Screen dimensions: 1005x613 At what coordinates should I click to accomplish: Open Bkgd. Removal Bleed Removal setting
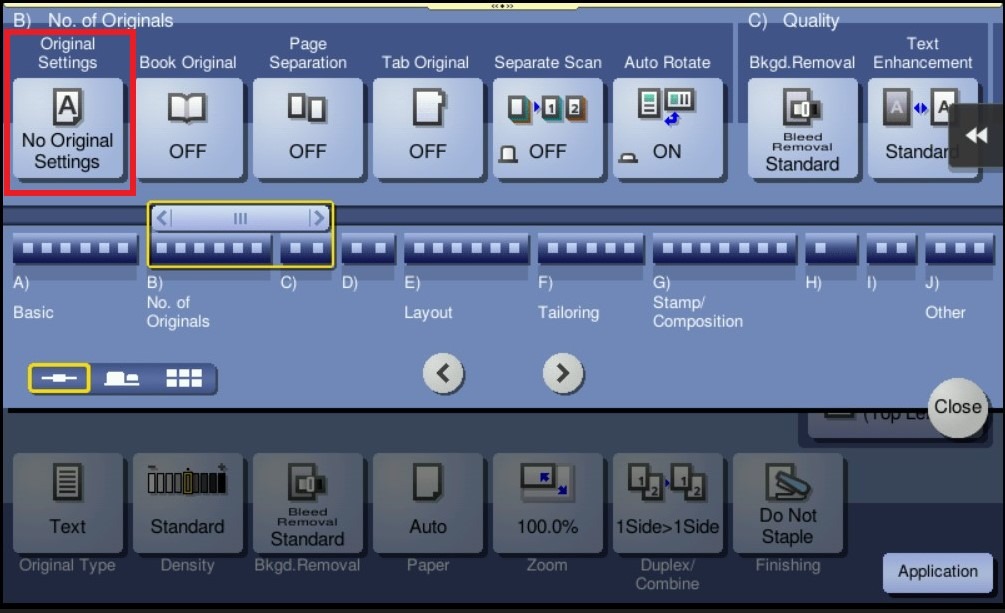[x=802, y=129]
